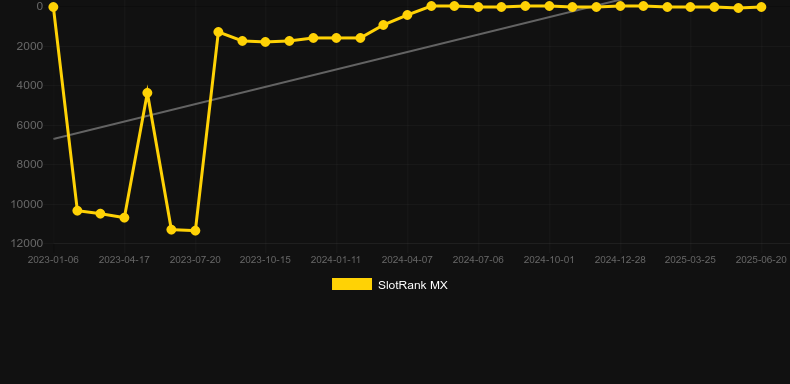This screenshot has width=790, height=384.
Task: Click the 2023-10-15 x-axis label
Action: [x=265, y=260]
